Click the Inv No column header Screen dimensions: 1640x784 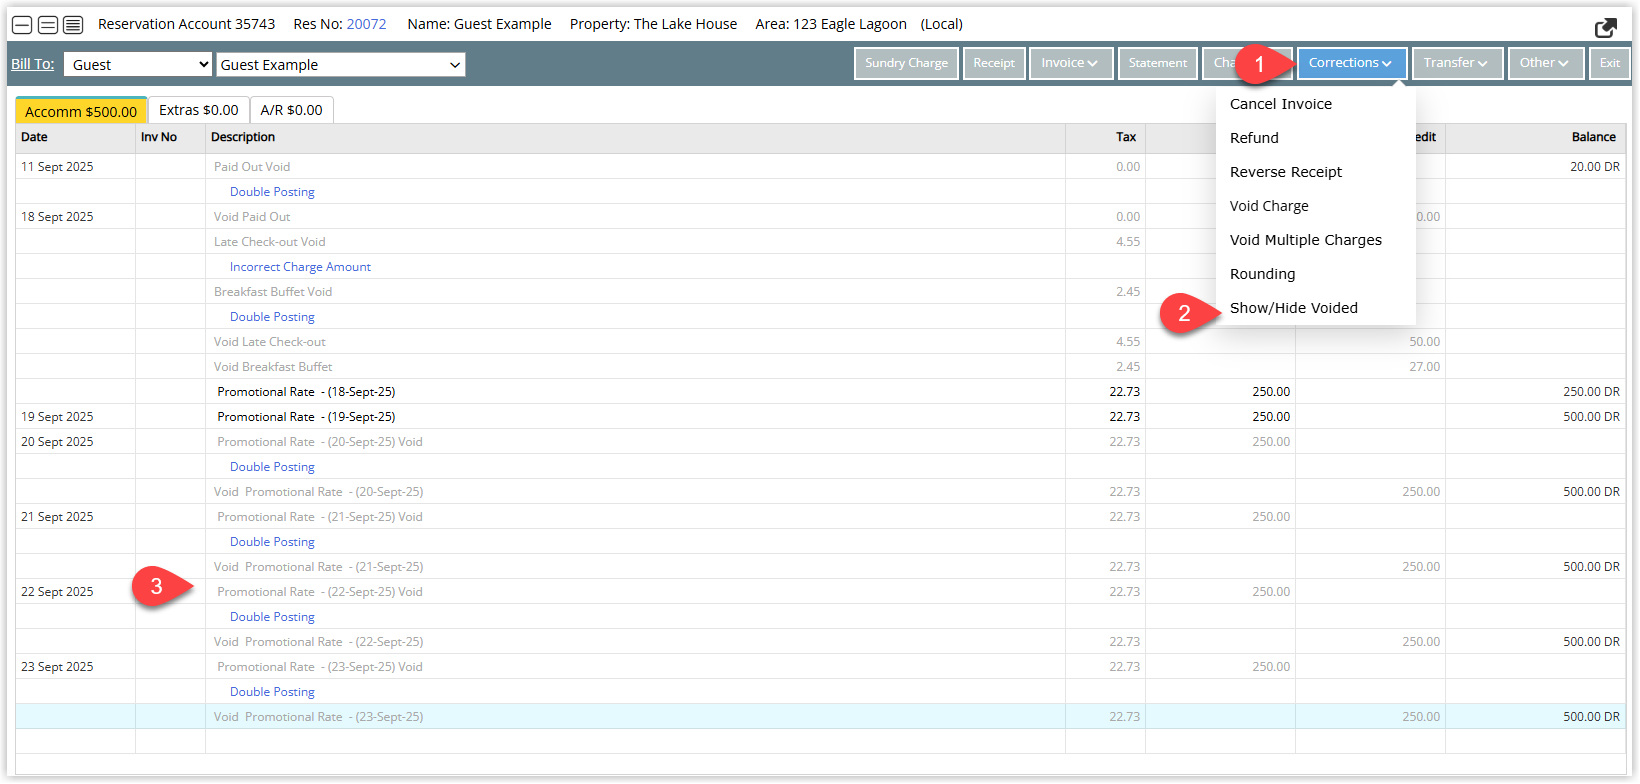(170, 138)
